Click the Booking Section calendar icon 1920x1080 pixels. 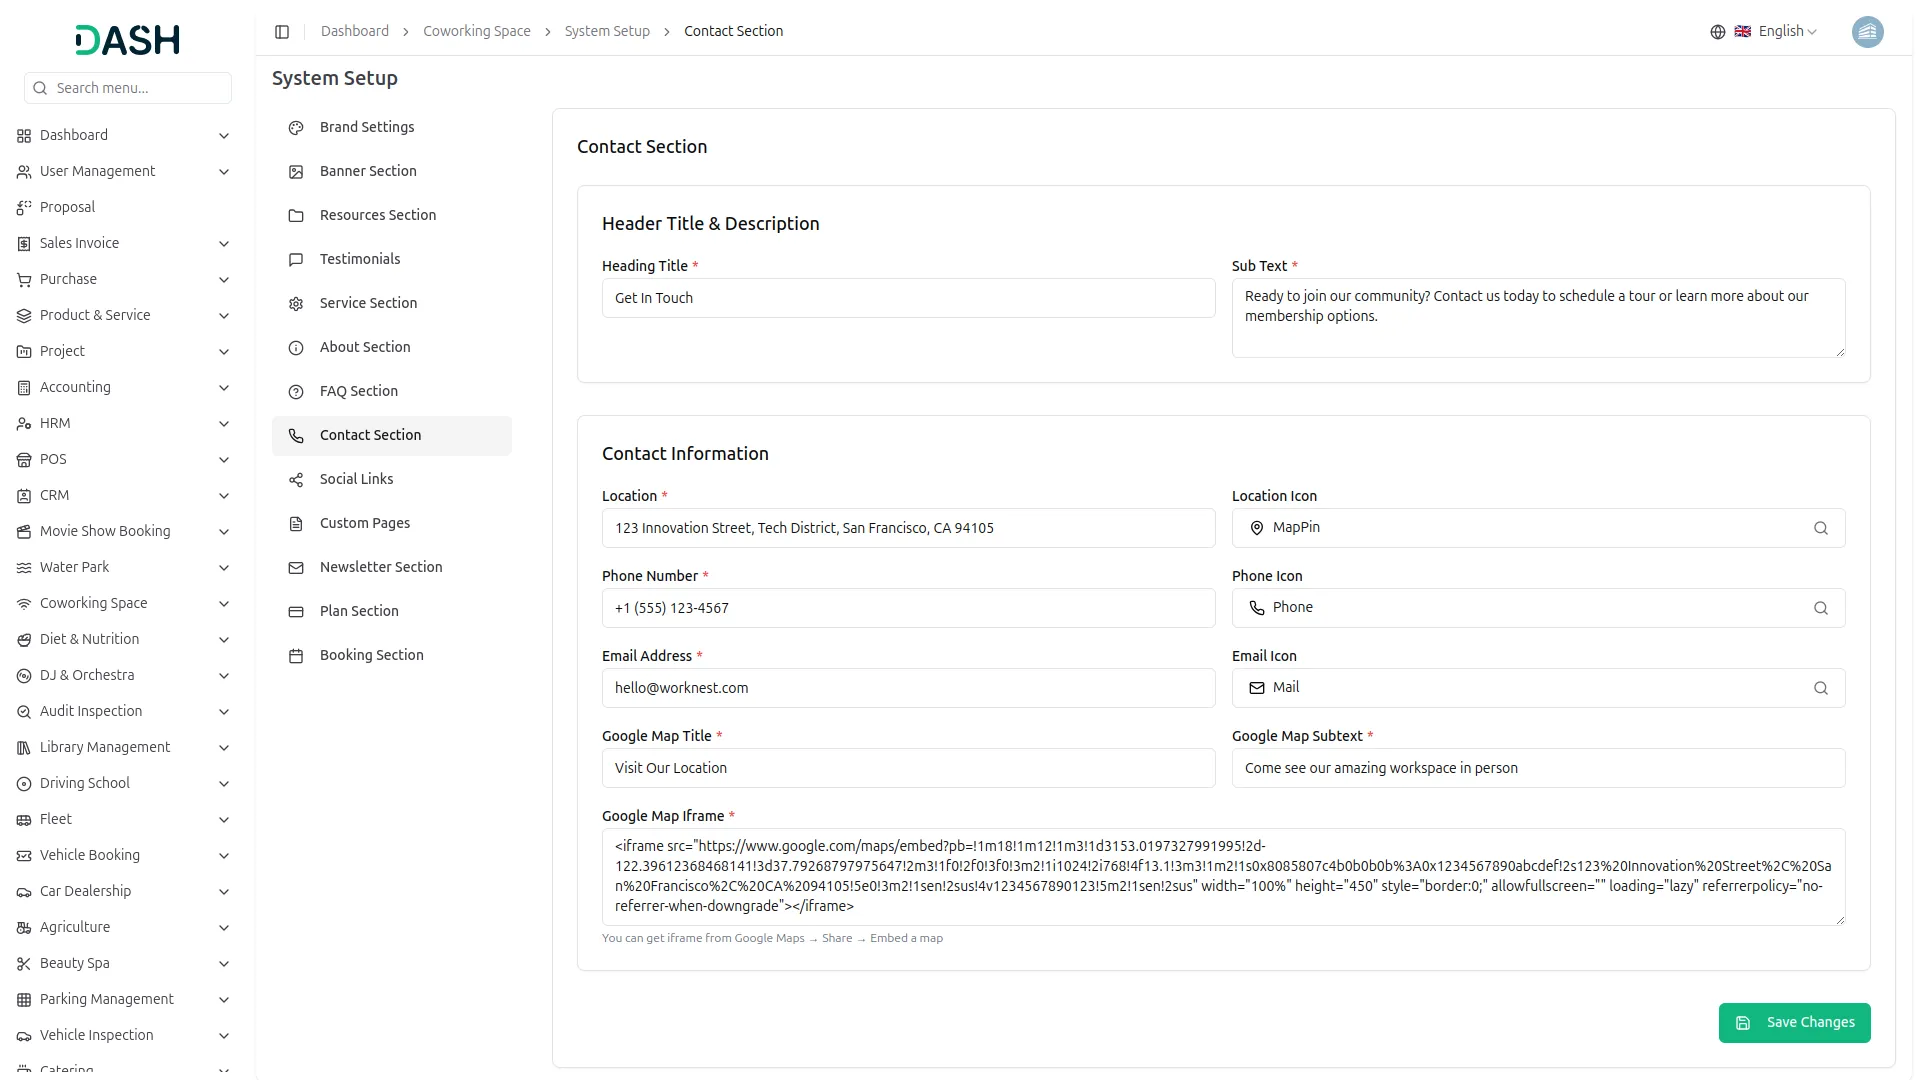point(296,656)
